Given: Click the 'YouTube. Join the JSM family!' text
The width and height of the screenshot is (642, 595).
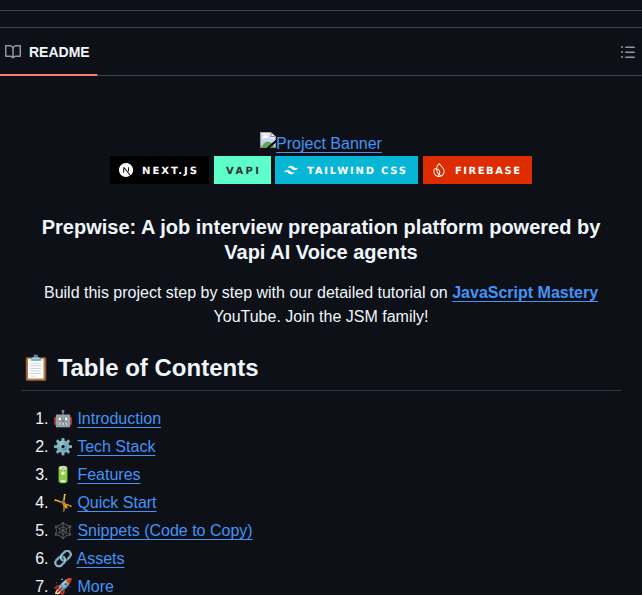Looking at the screenshot, I should [x=321, y=317].
